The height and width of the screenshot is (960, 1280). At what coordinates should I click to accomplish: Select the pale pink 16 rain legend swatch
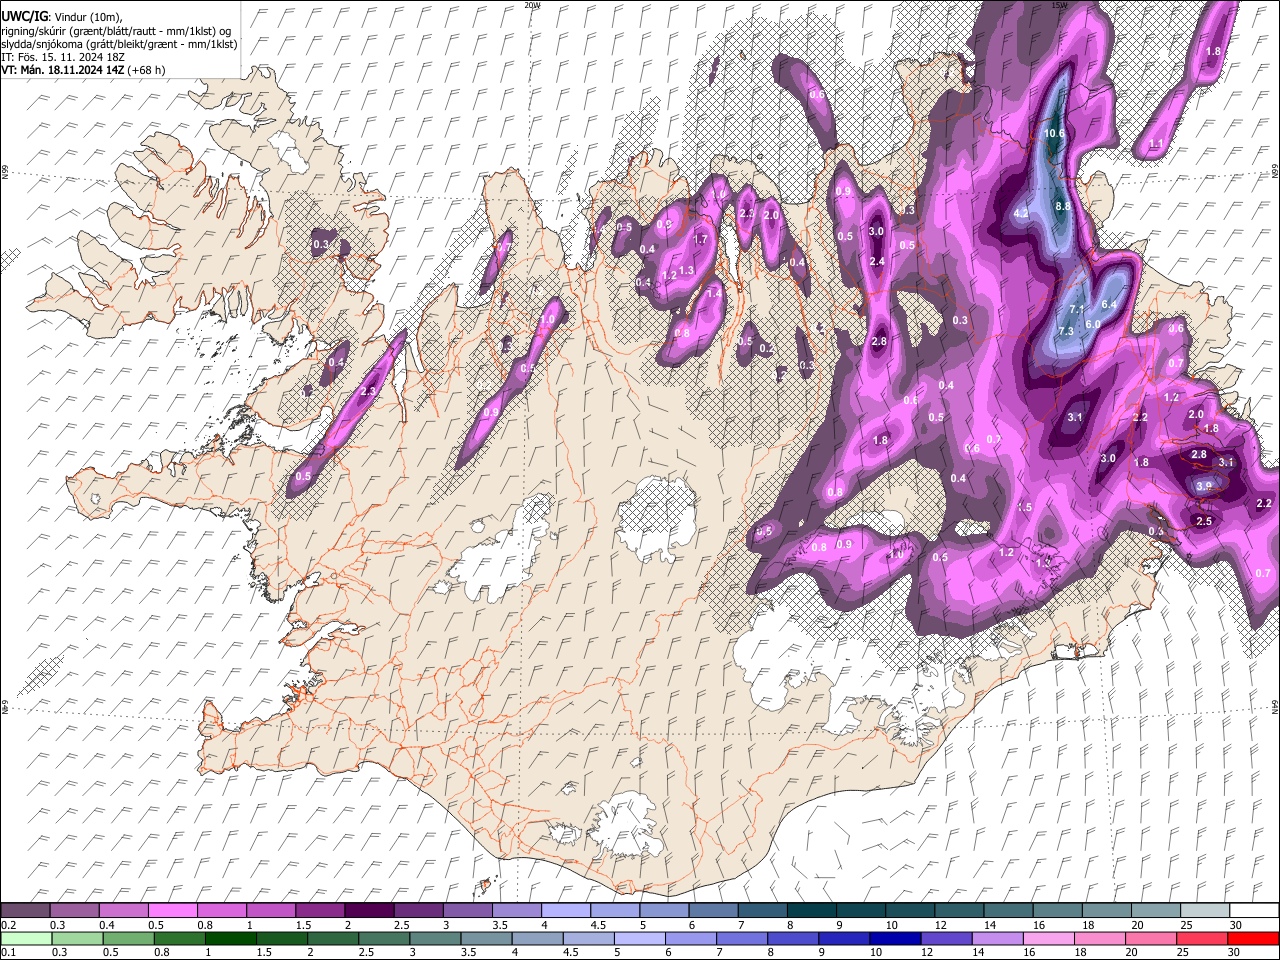coord(1048,938)
